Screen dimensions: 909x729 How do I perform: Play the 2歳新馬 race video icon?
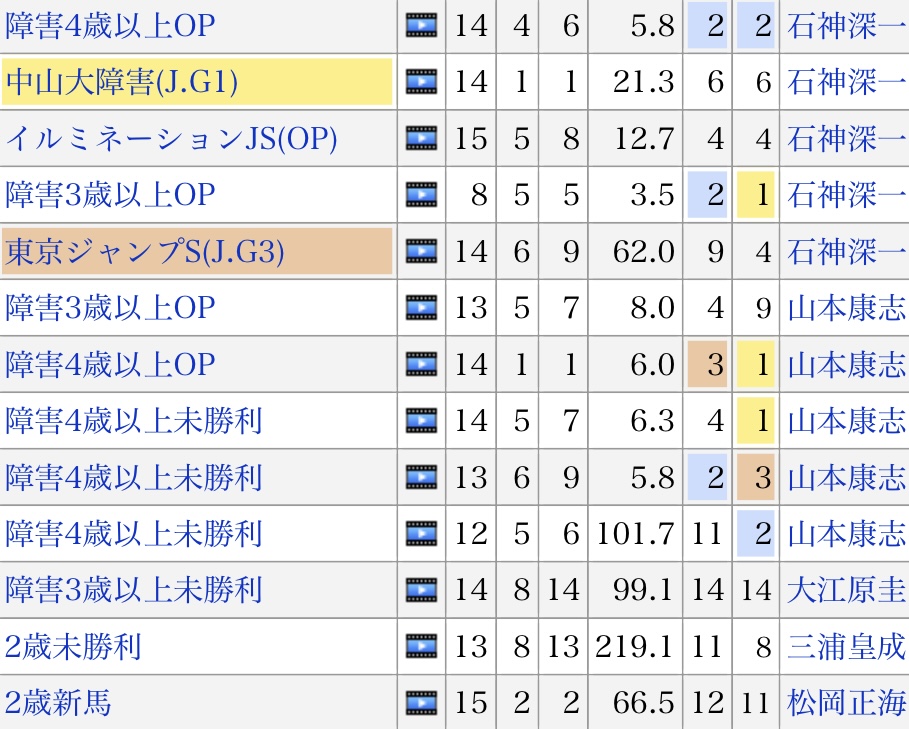(422, 703)
